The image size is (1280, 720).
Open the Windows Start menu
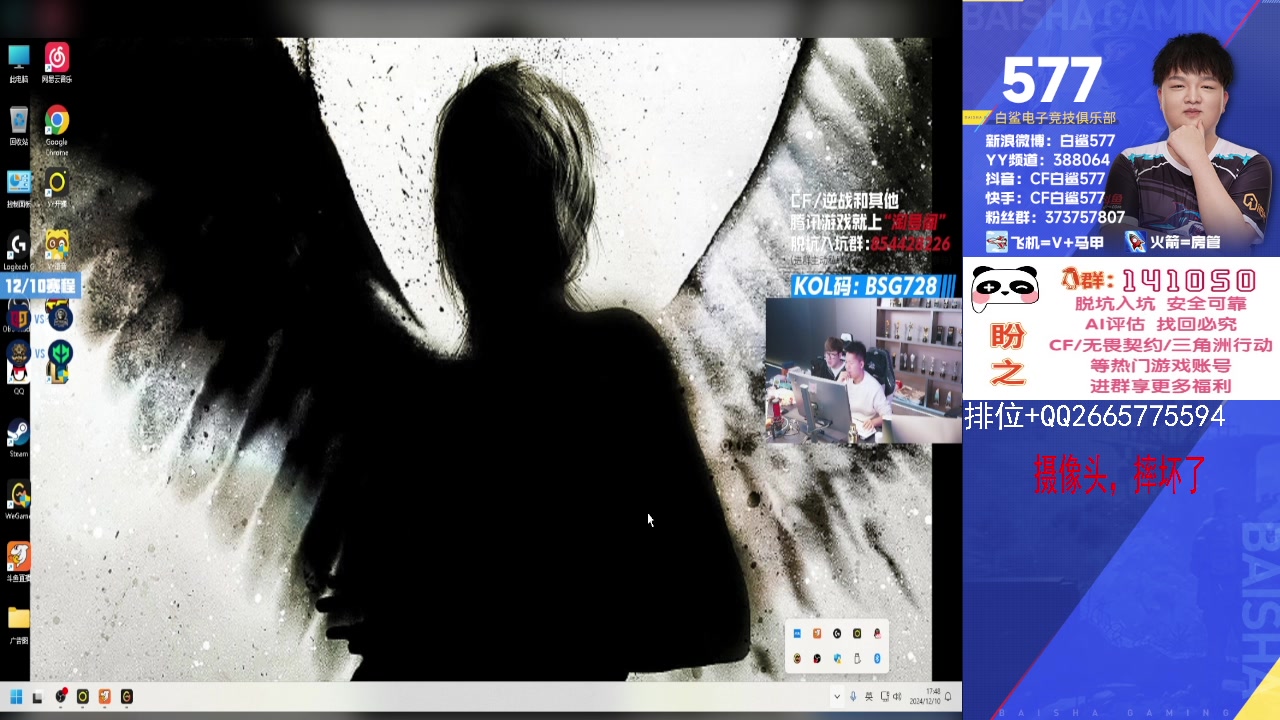coord(16,696)
